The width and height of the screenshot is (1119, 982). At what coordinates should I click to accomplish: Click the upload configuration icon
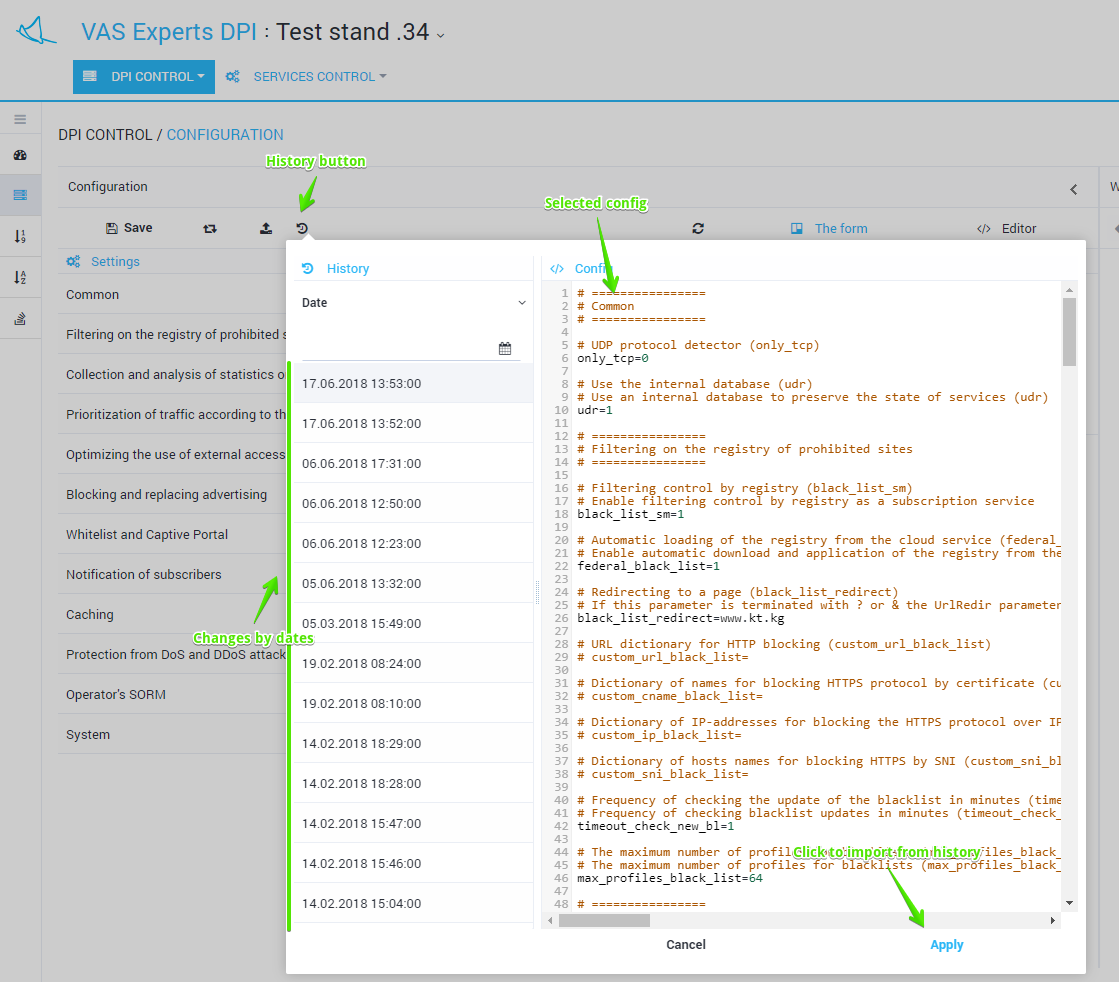pyautogui.click(x=265, y=228)
